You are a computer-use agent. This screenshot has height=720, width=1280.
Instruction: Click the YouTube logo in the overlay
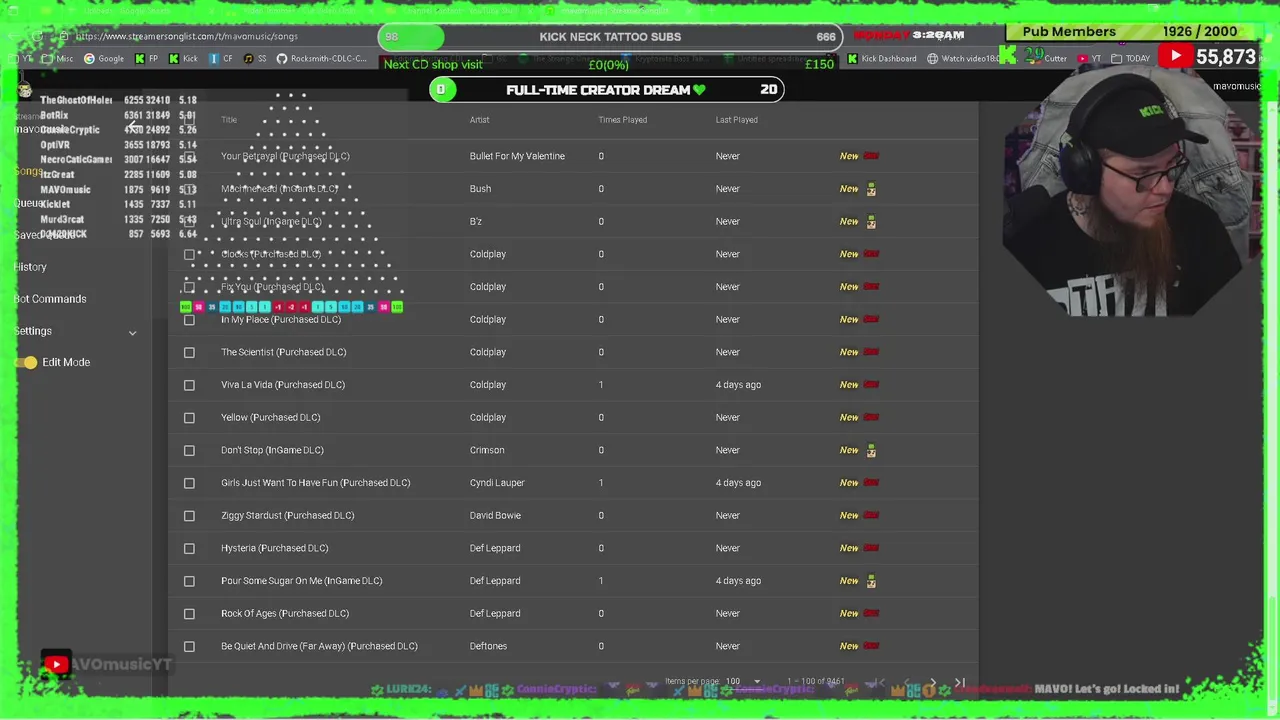coord(1176,56)
